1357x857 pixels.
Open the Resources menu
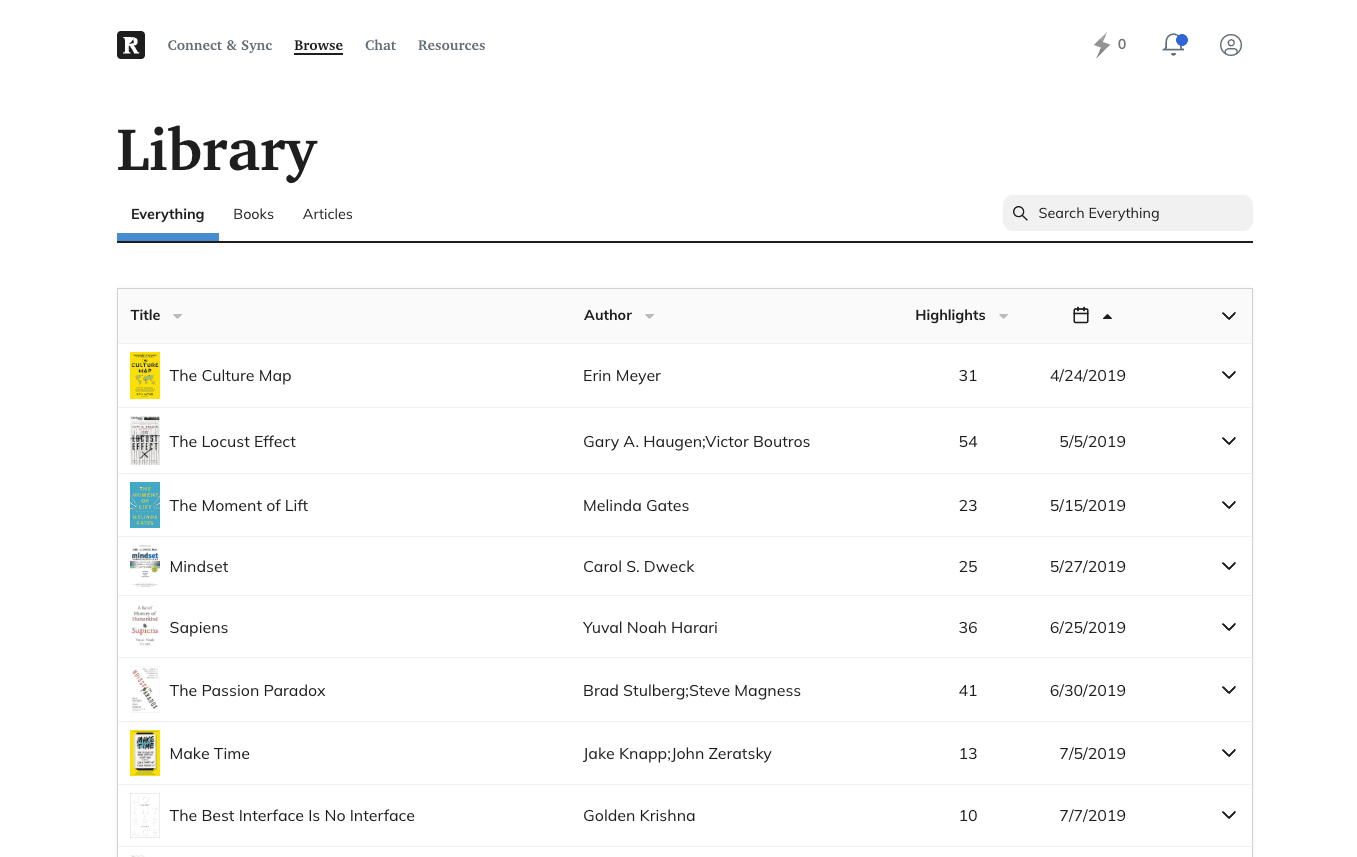(x=451, y=45)
